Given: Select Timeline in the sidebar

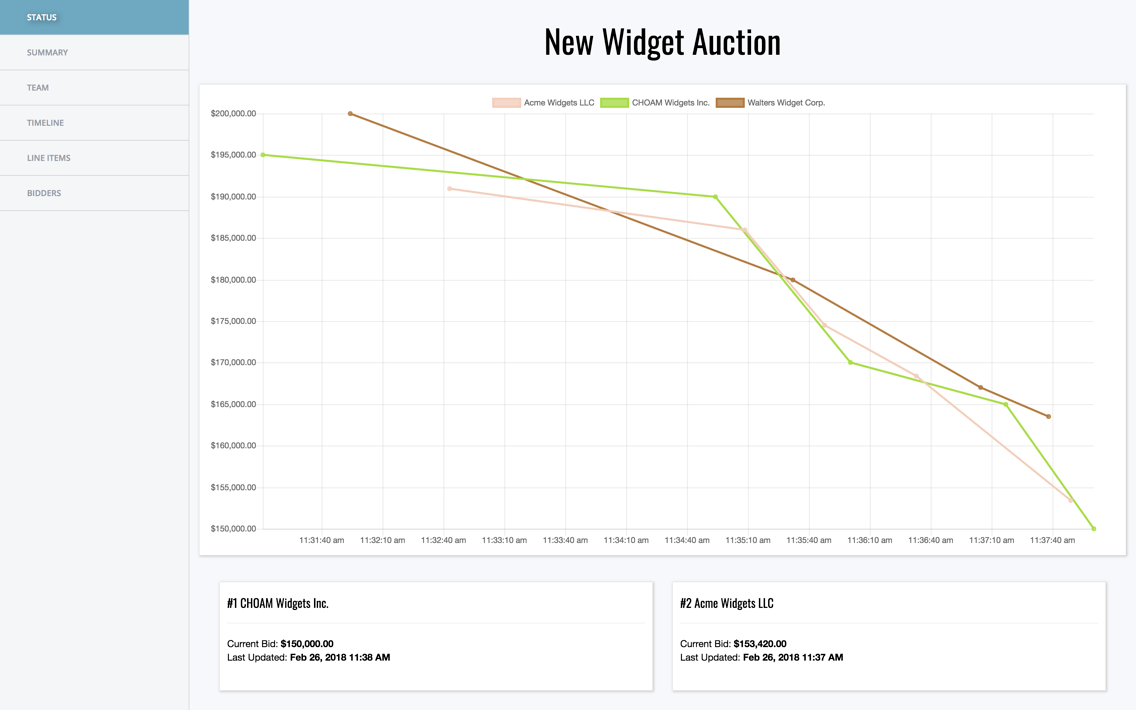Looking at the screenshot, I should pyautogui.click(x=94, y=123).
